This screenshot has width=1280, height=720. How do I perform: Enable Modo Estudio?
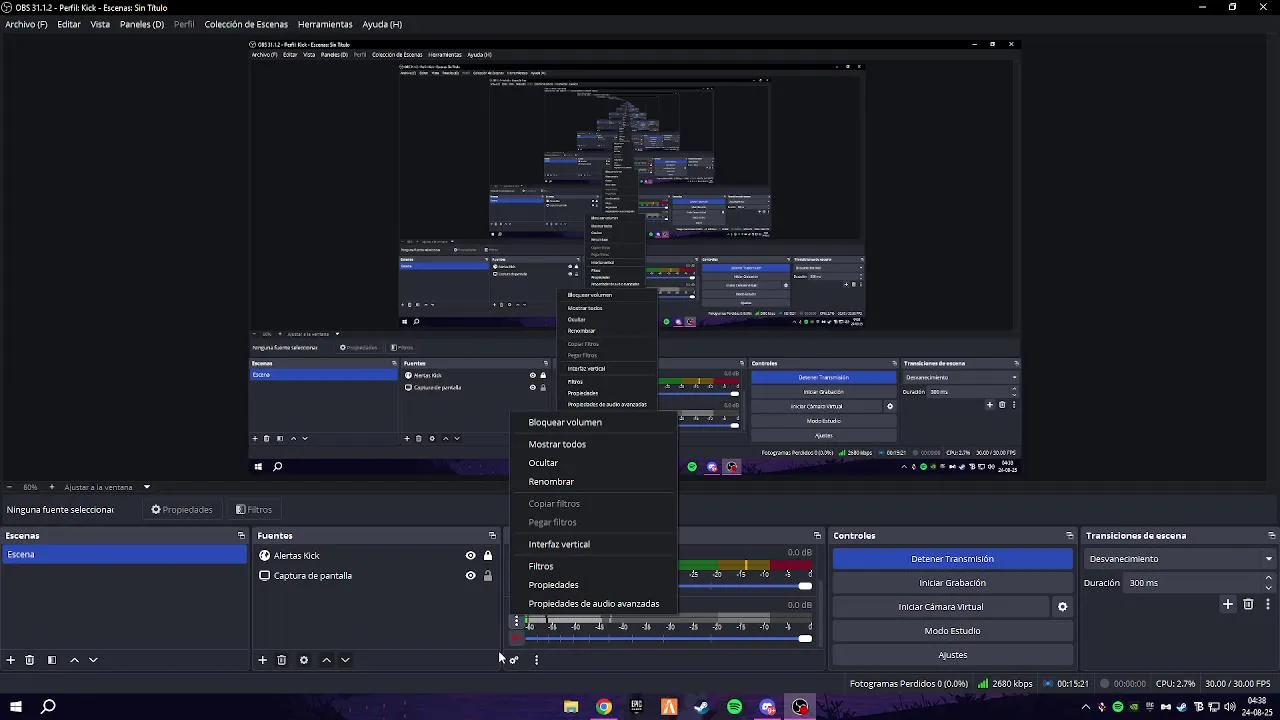952,631
